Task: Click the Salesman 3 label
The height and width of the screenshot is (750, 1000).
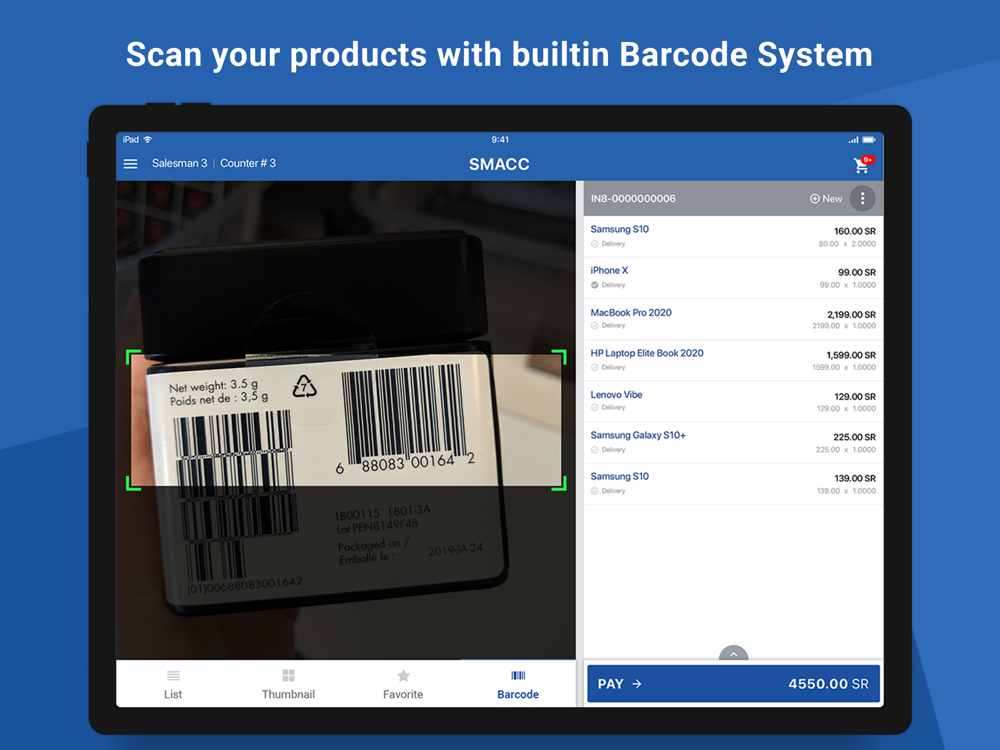Action: coord(179,163)
